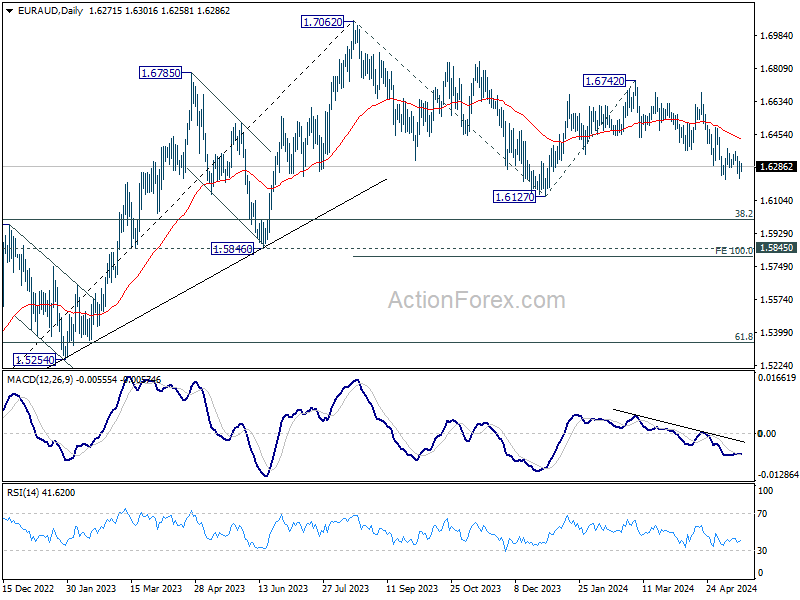
Task: Click the RSI 30 level label
Action: pos(763,551)
